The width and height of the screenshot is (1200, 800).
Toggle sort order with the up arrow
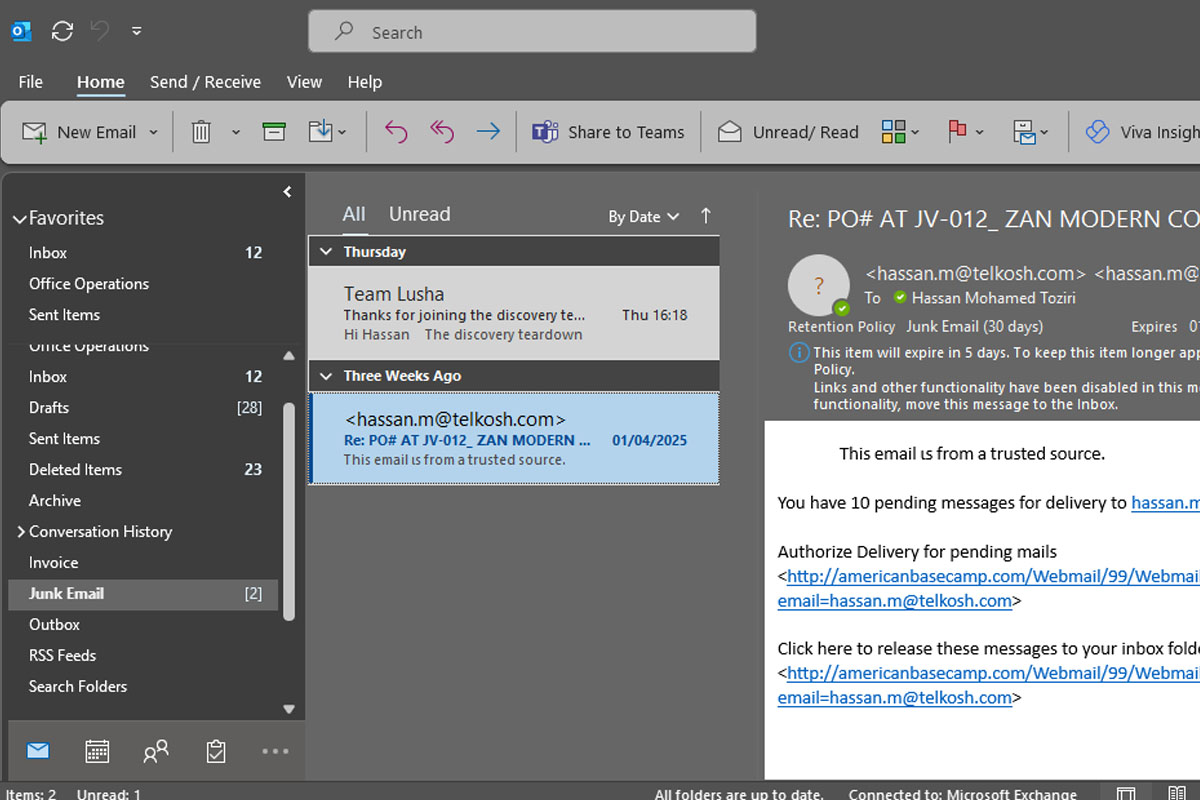(x=706, y=216)
